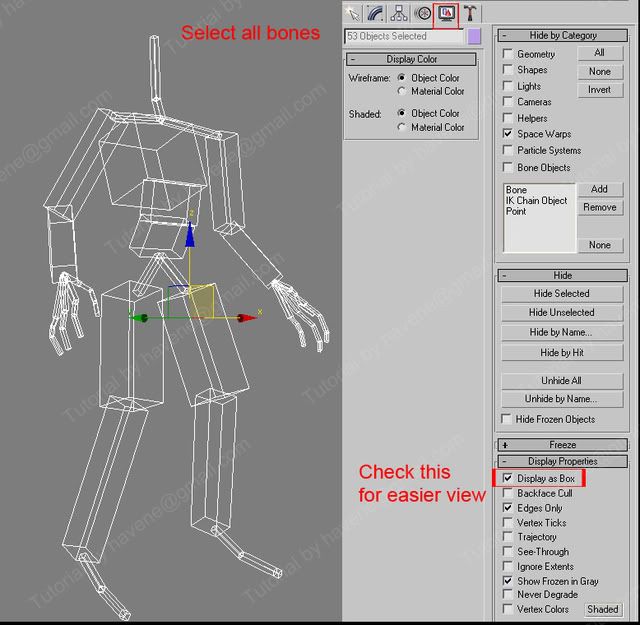Select the Display panel monitor icon

pos(446,13)
